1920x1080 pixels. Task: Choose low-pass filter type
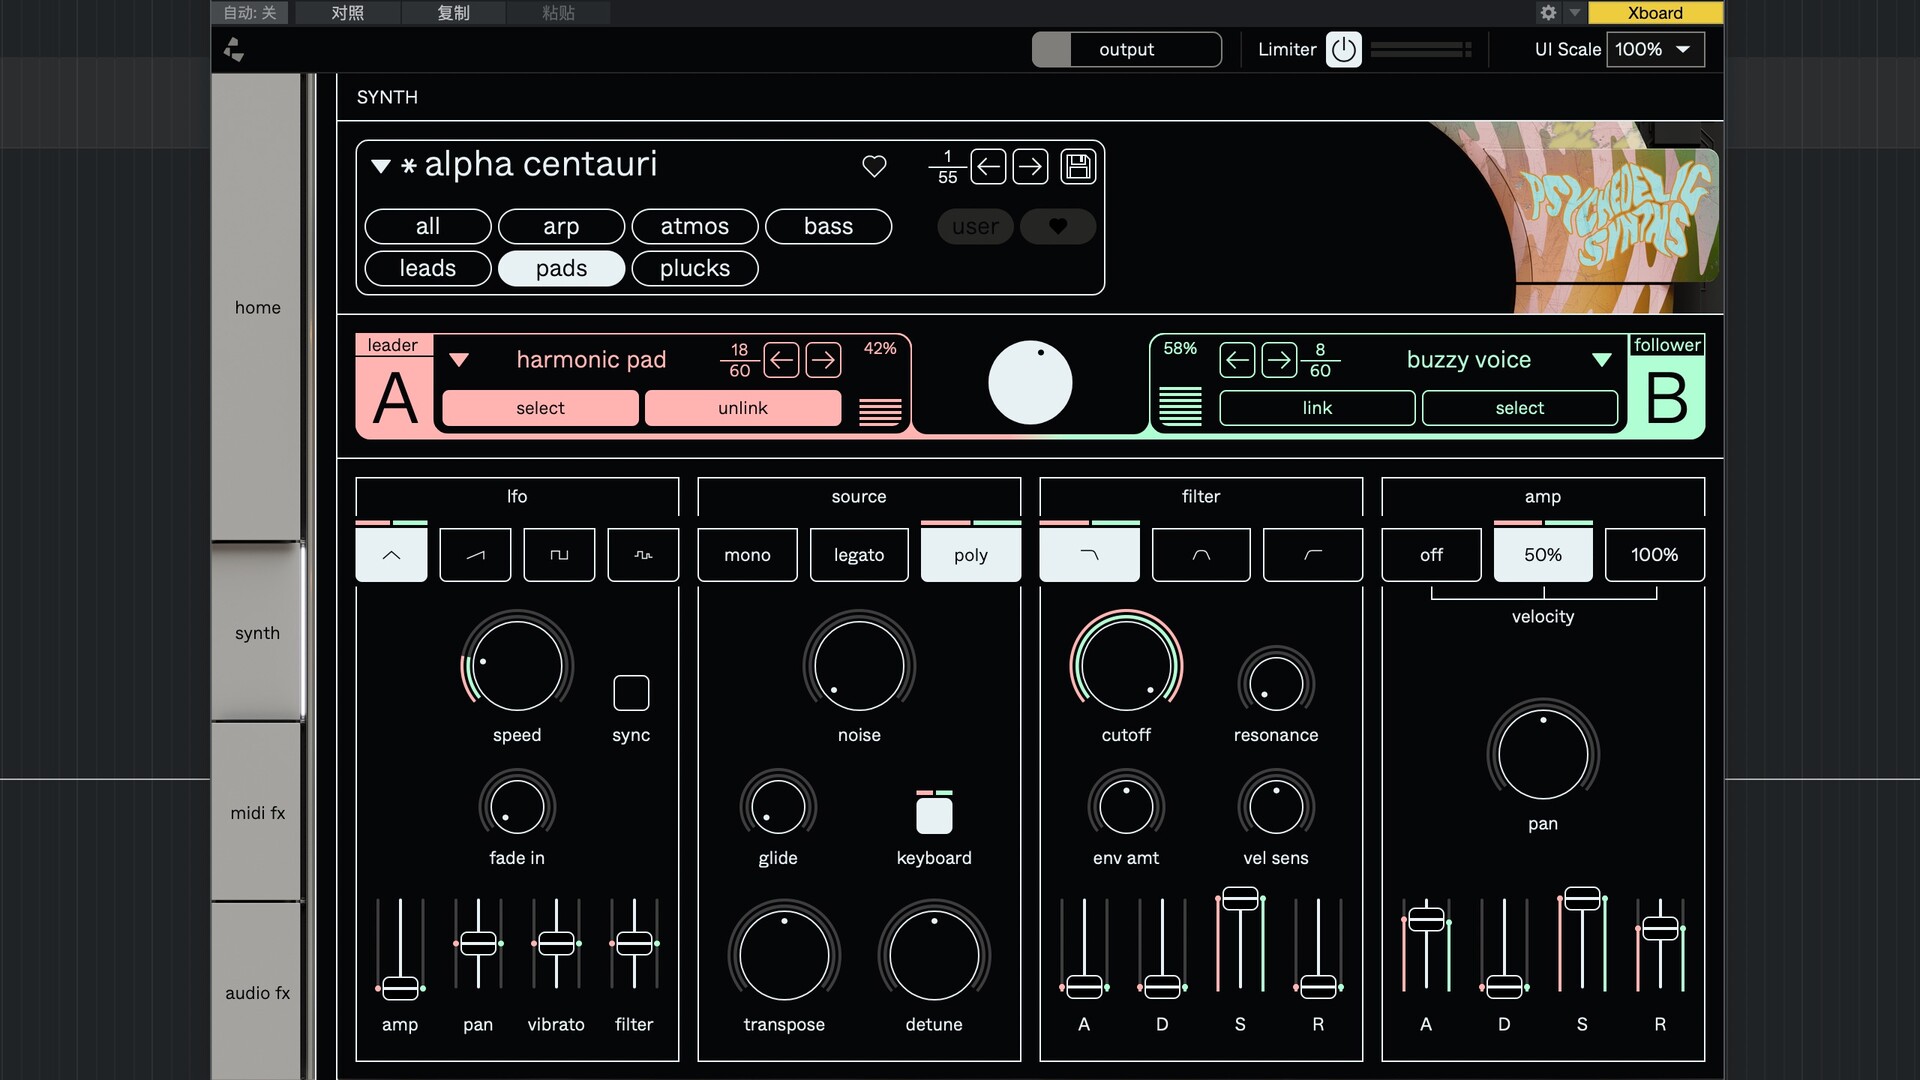(x=1089, y=555)
